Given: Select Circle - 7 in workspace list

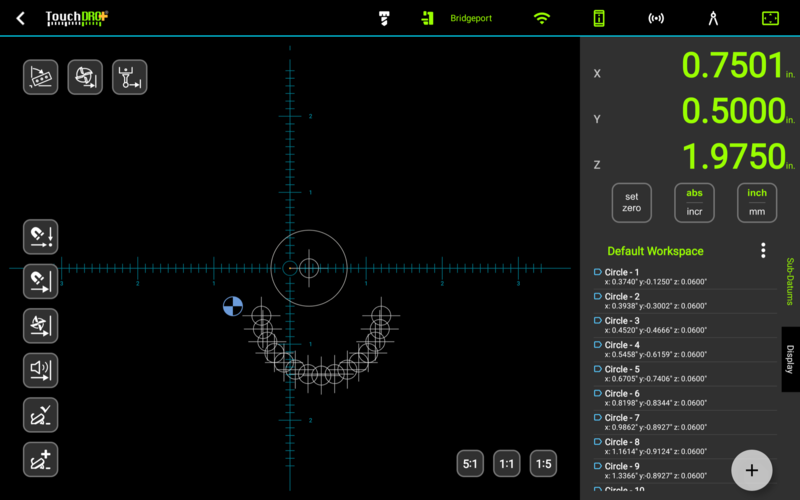Looking at the screenshot, I should (x=685, y=422).
